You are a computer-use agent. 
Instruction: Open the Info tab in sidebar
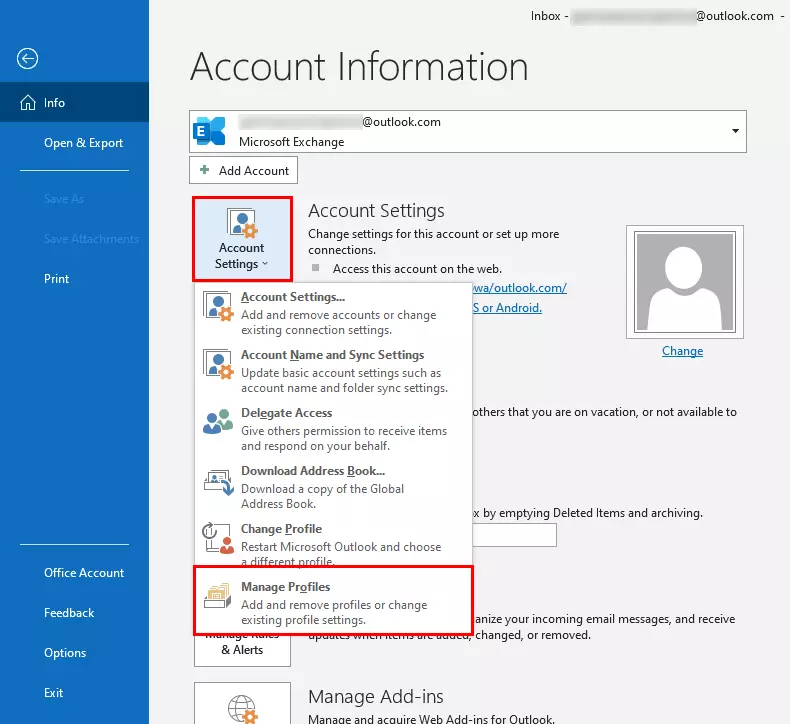tap(75, 102)
